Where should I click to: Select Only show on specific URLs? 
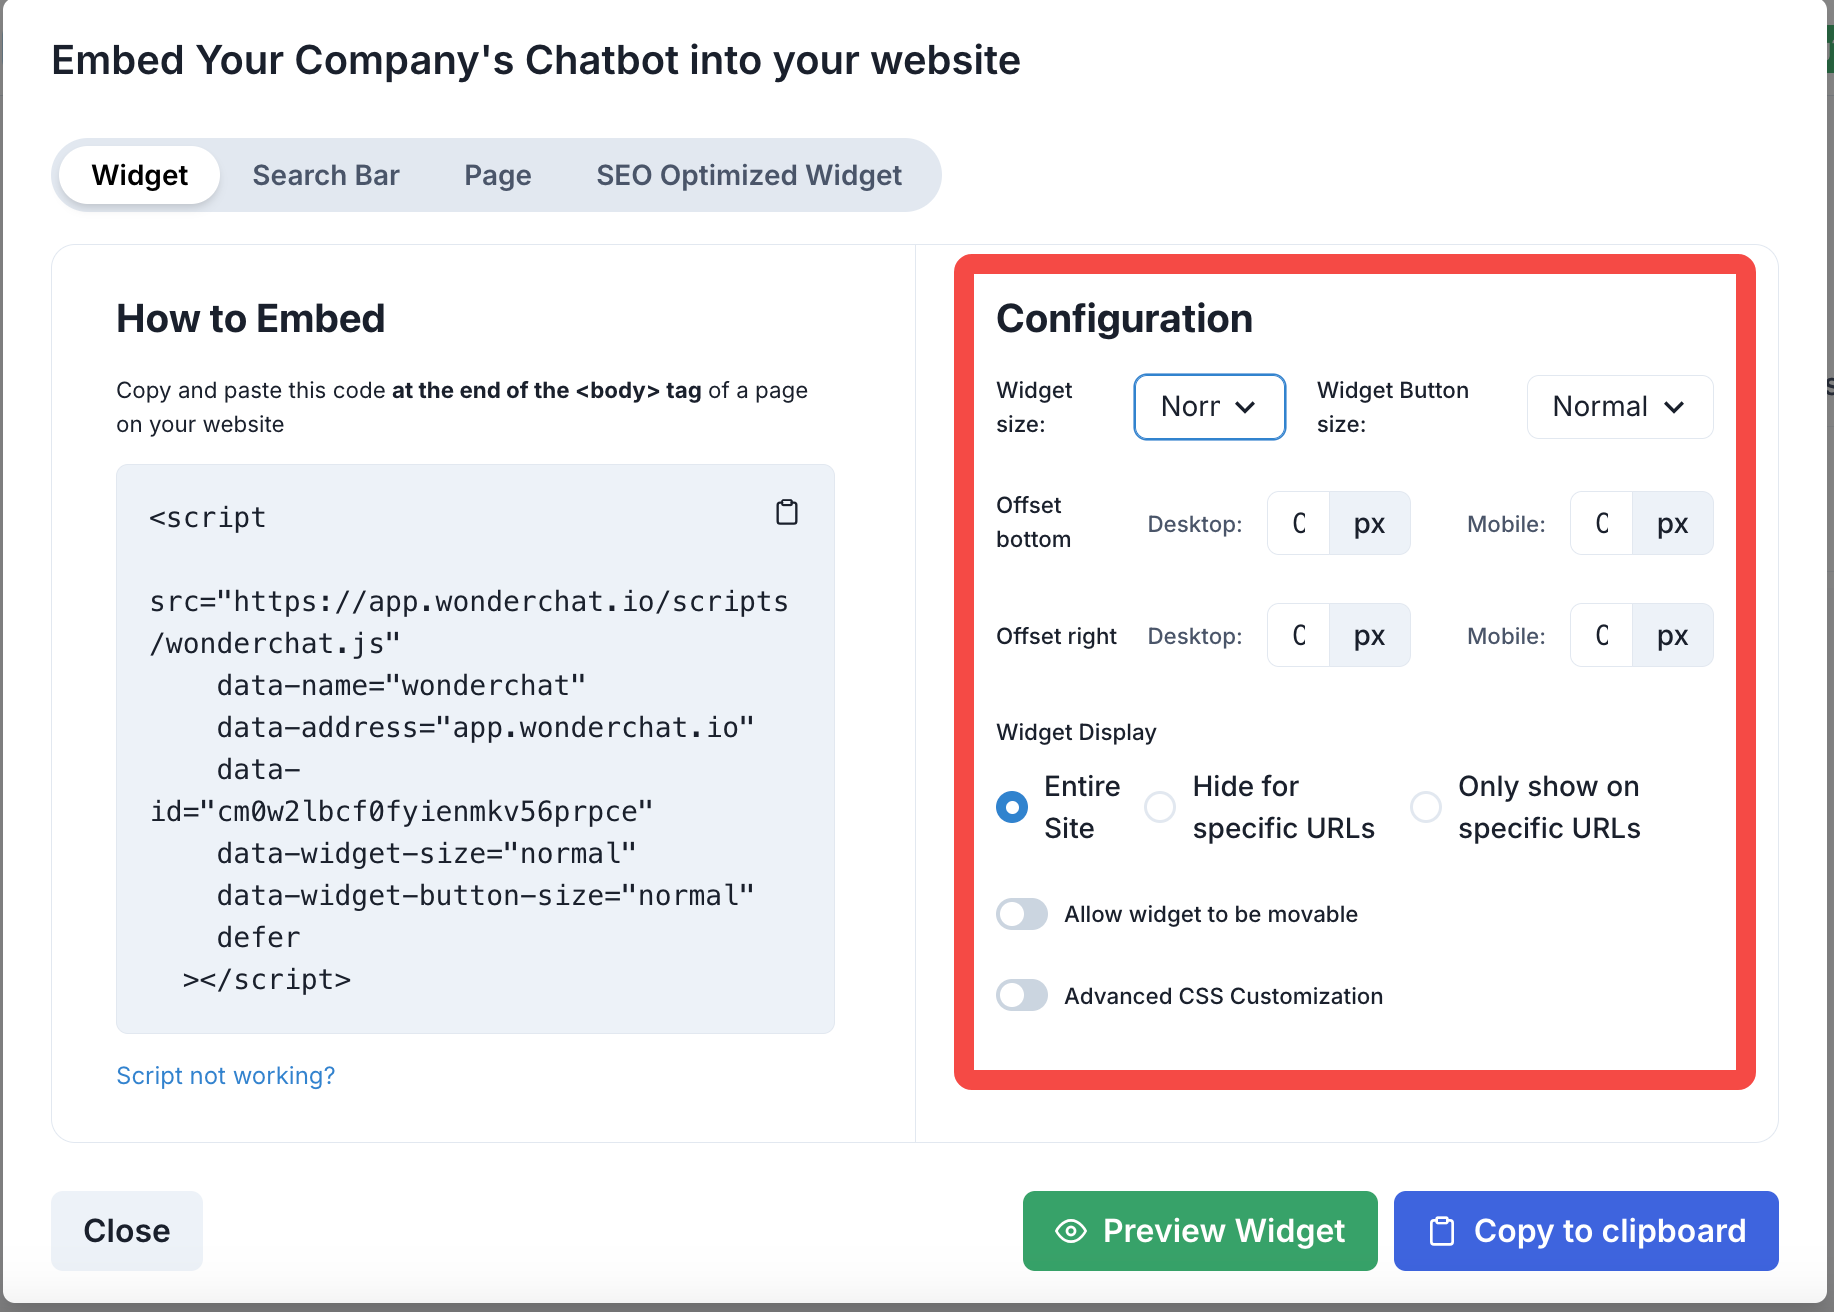(x=1426, y=807)
